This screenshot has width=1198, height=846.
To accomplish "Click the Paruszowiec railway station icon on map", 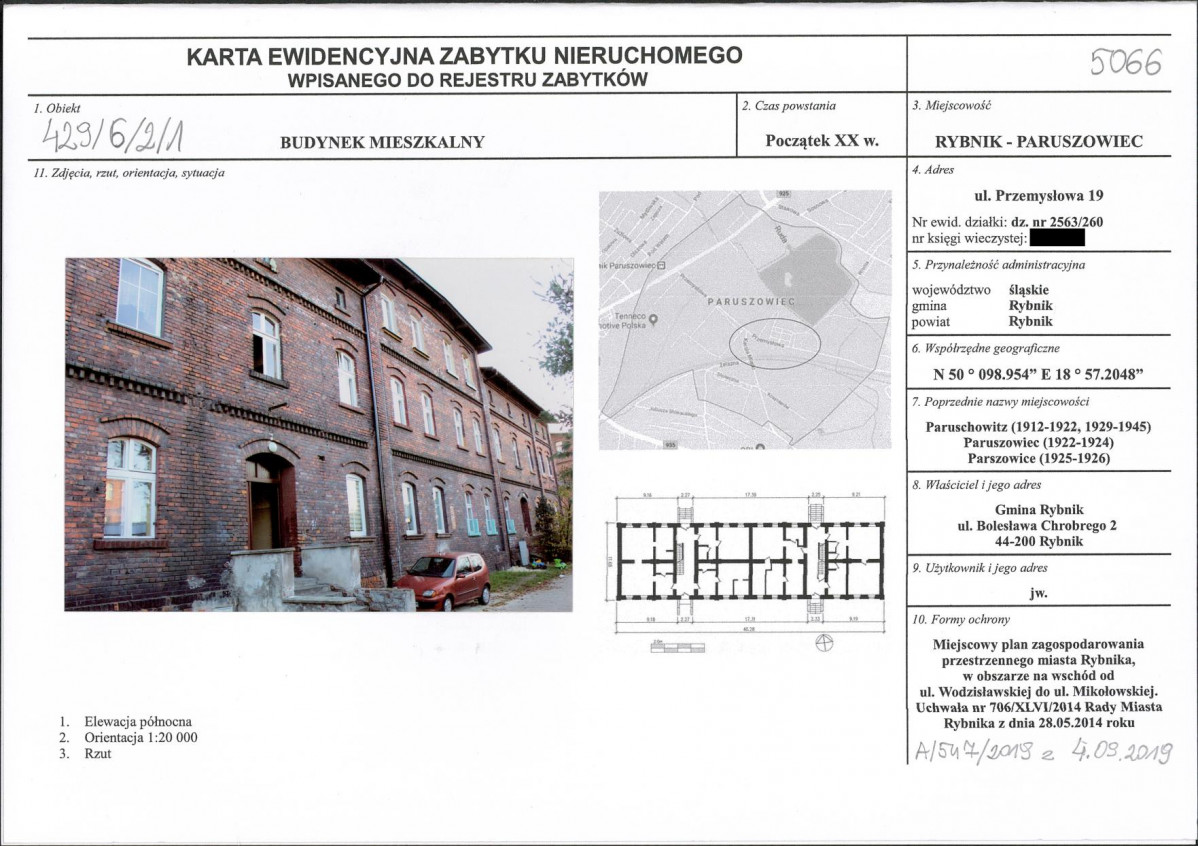I will [662, 265].
